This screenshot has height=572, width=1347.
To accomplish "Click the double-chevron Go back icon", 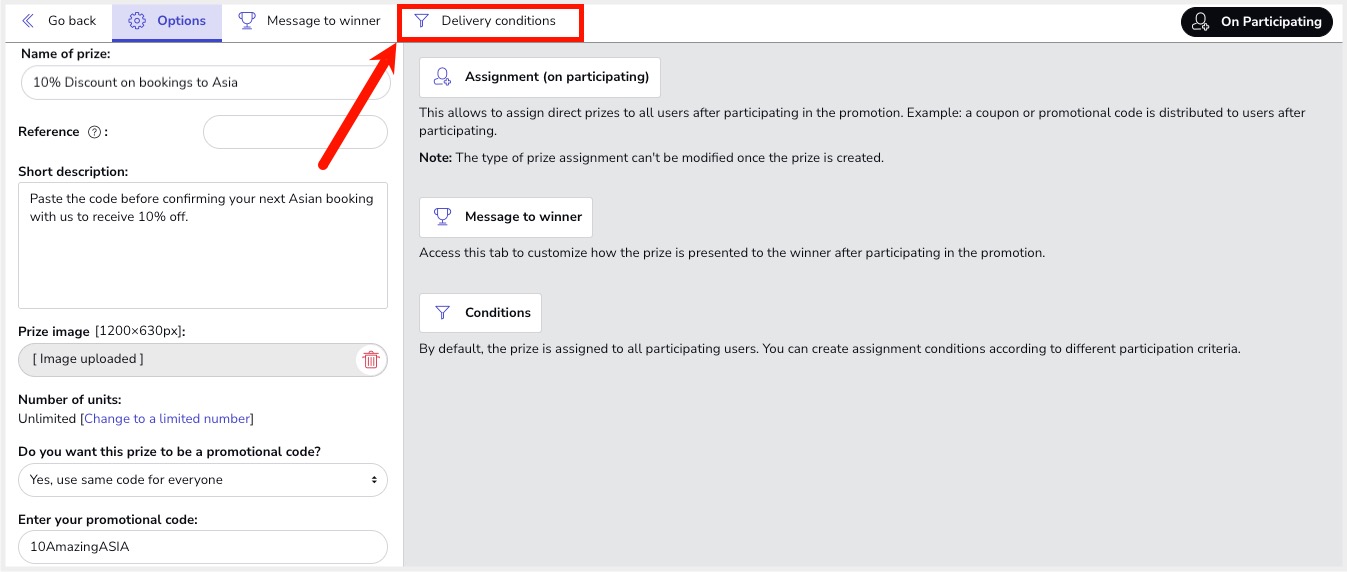I will coord(28,21).
